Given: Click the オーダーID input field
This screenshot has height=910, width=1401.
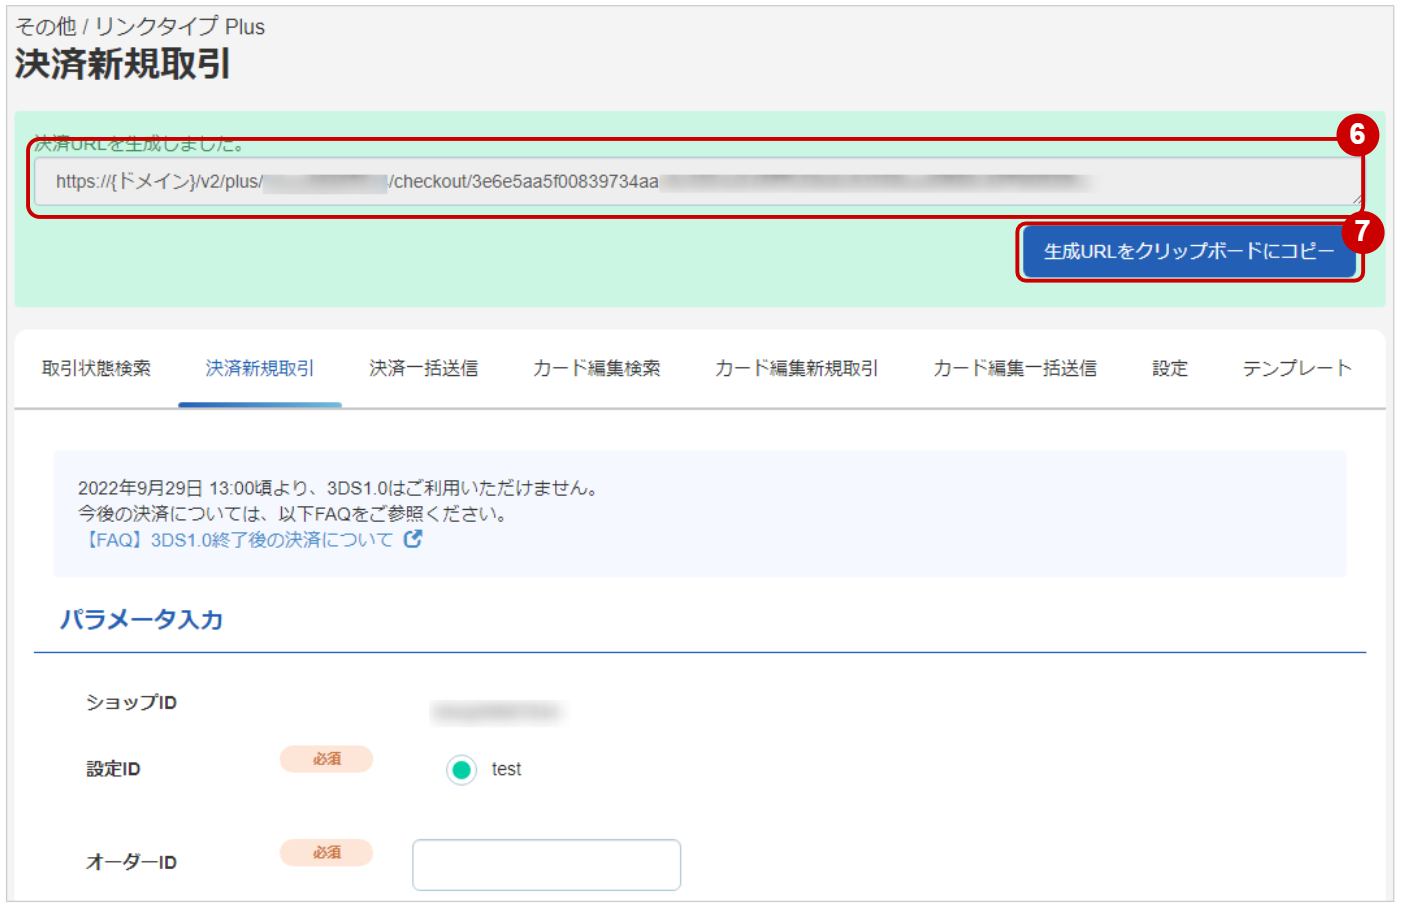Looking at the screenshot, I should click(545, 864).
